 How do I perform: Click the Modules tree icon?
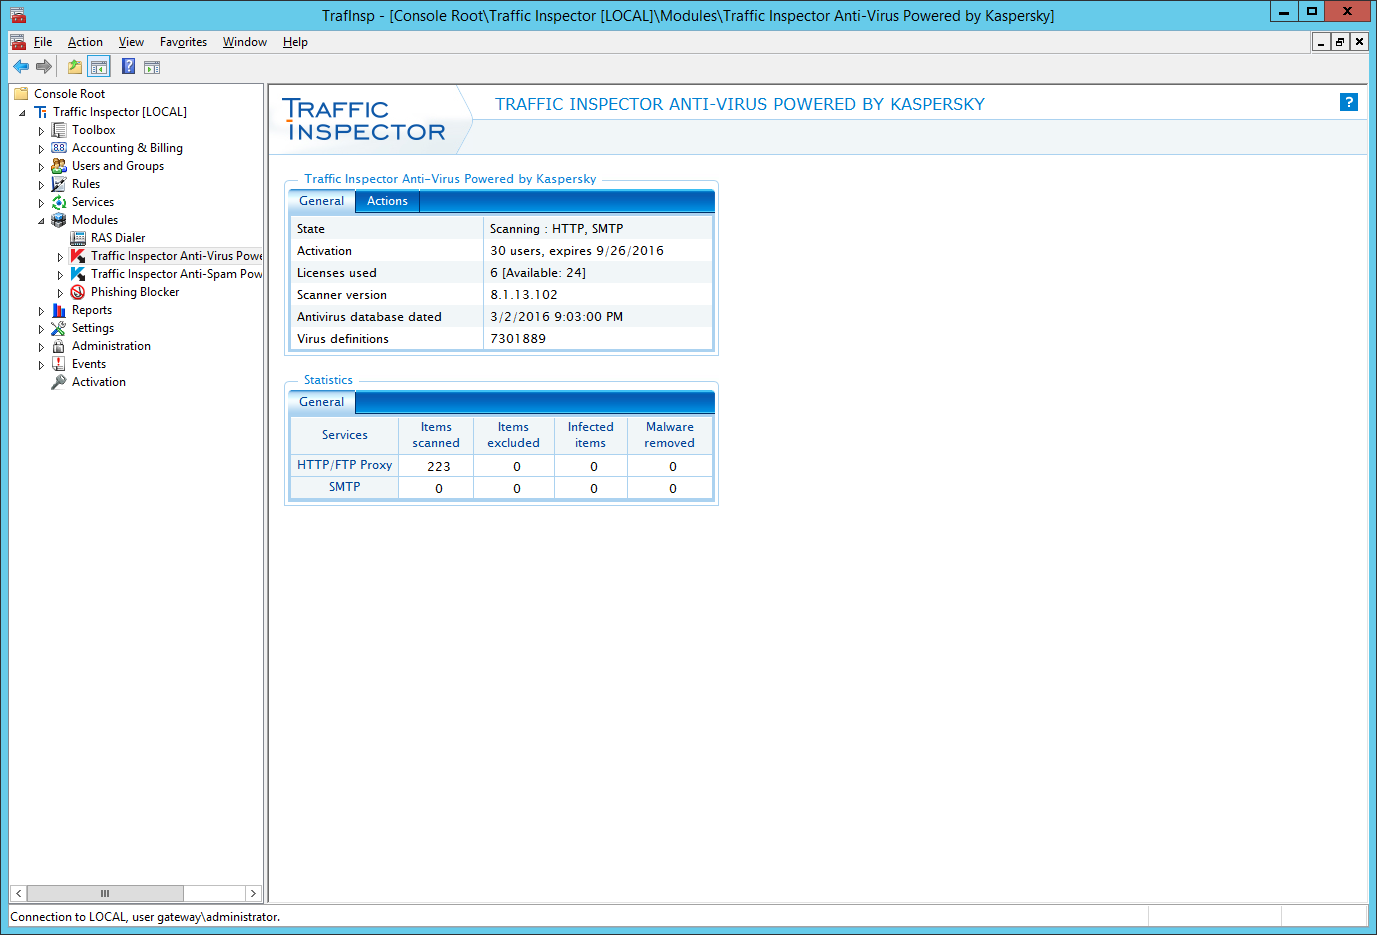pyautogui.click(x=59, y=220)
